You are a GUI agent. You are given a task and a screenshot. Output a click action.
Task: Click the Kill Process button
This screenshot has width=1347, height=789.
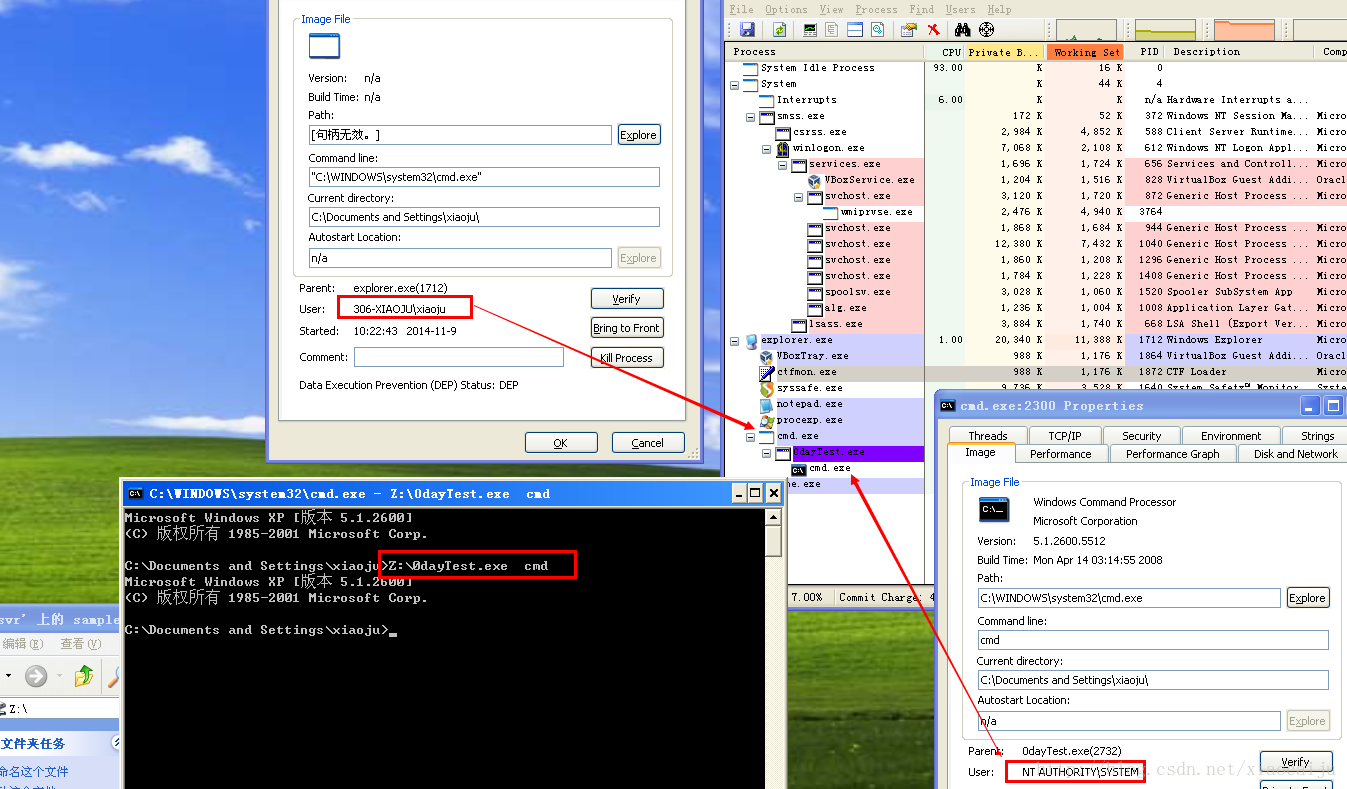[x=626, y=357]
